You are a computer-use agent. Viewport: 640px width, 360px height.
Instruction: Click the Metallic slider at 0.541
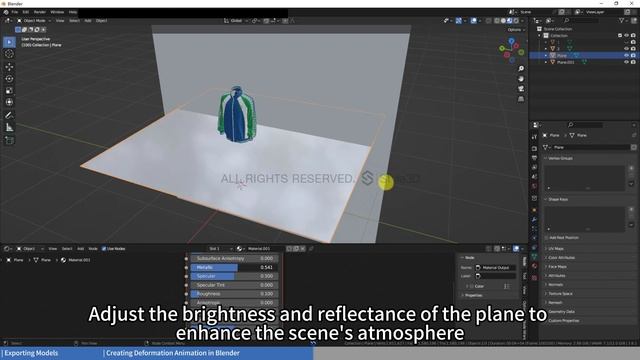[x=235, y=267]
